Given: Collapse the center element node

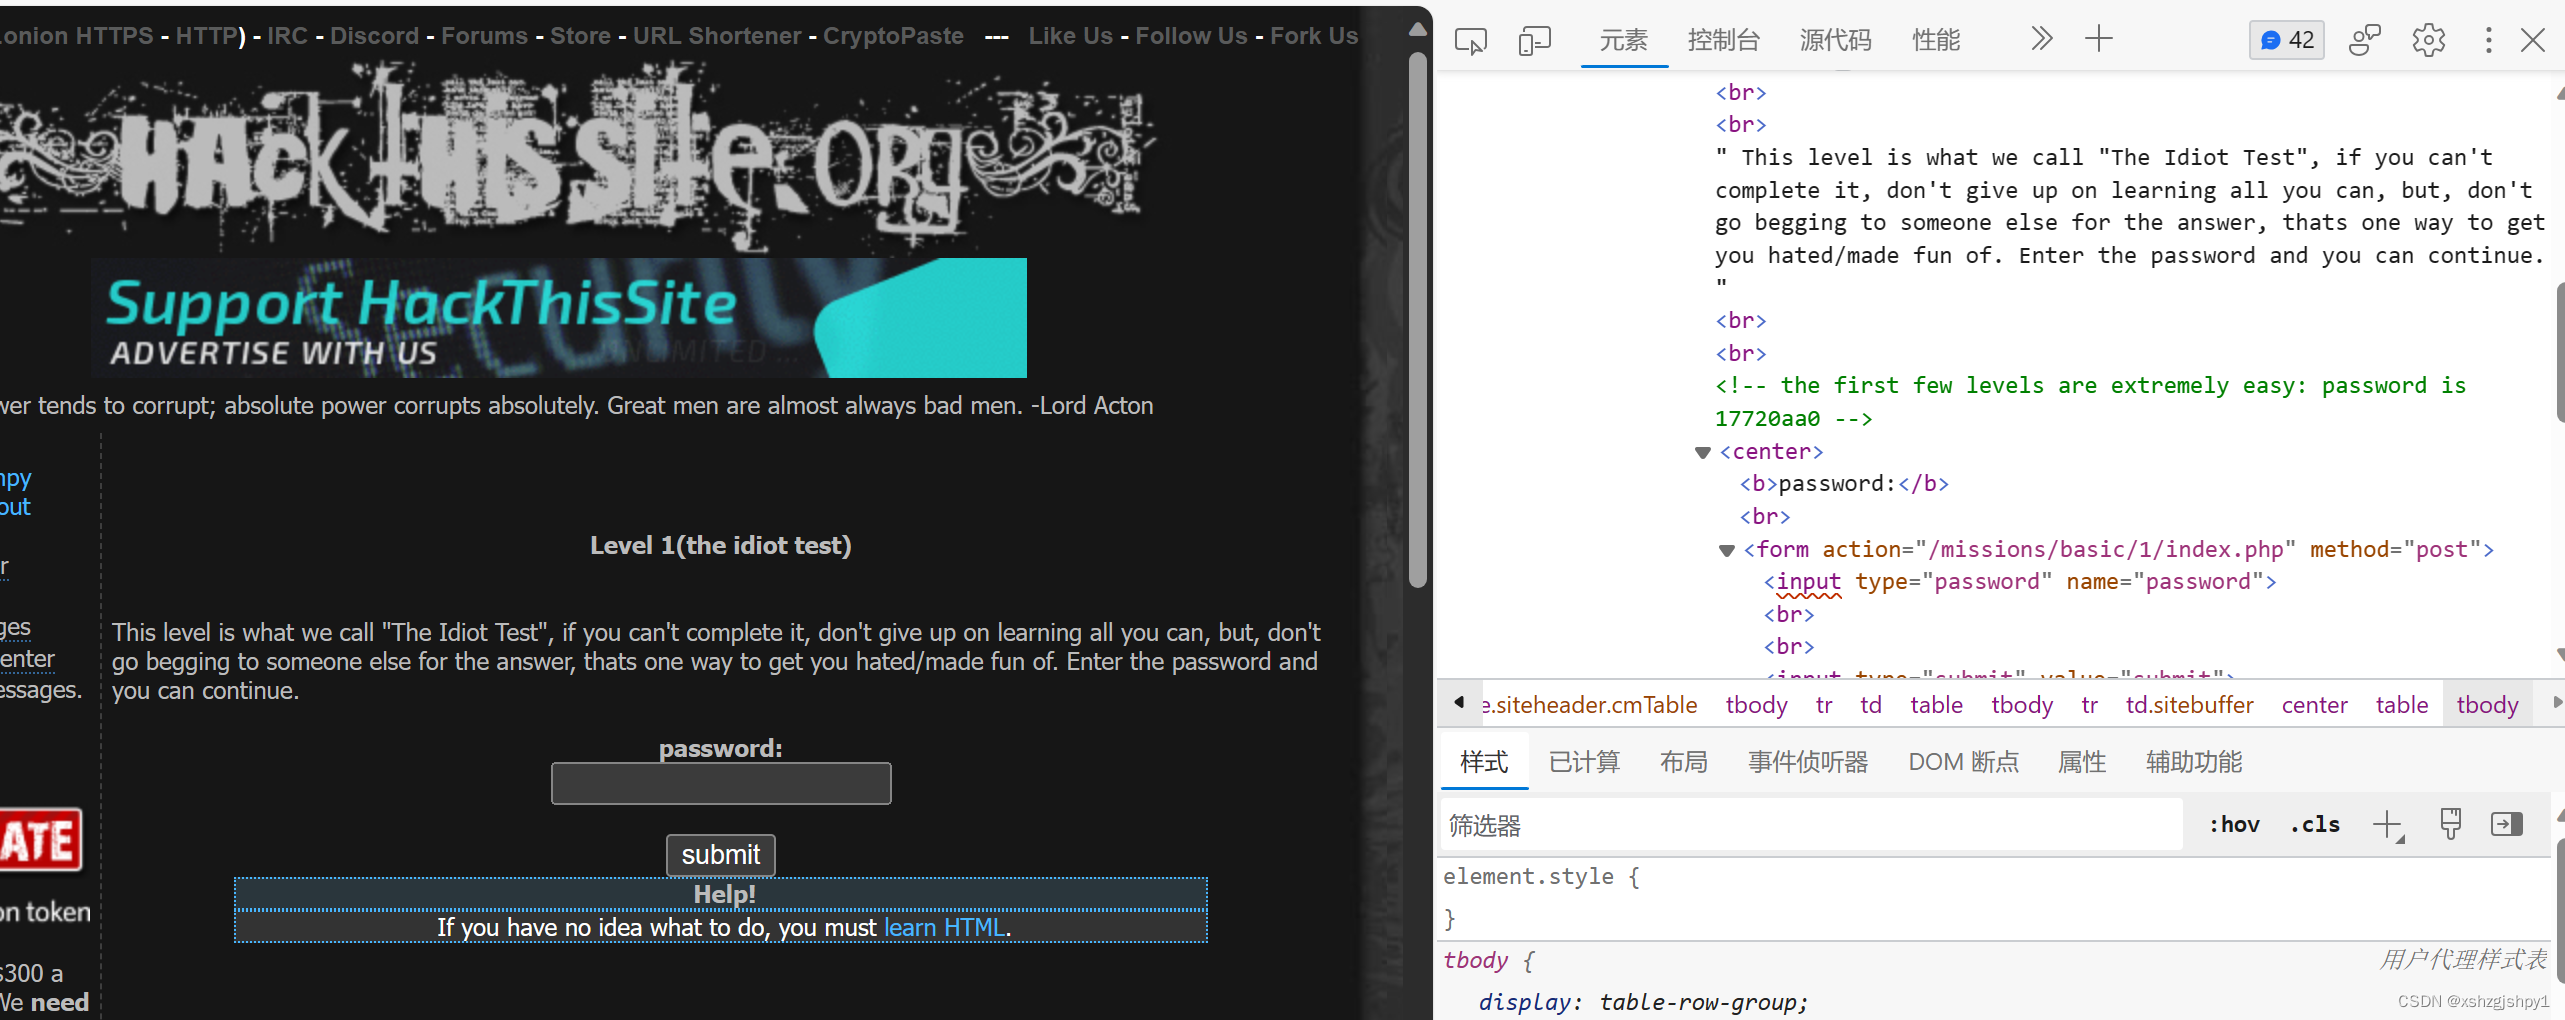Looking at the screenshot, I should [1703, 452].
